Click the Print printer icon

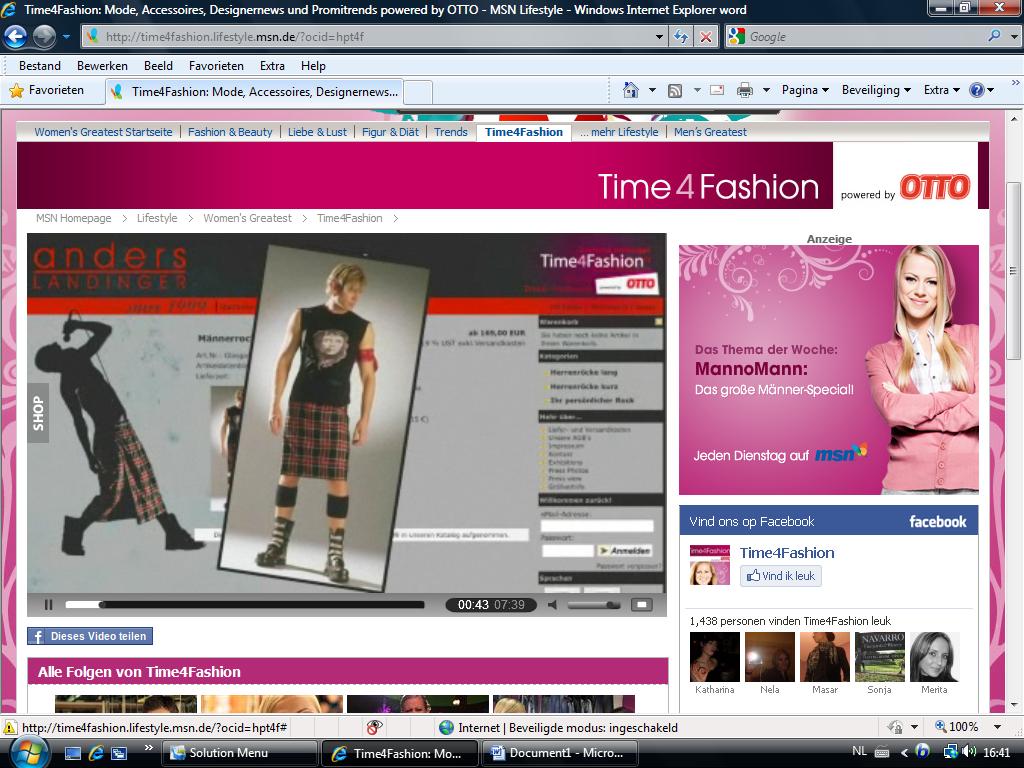pos(744,90)
